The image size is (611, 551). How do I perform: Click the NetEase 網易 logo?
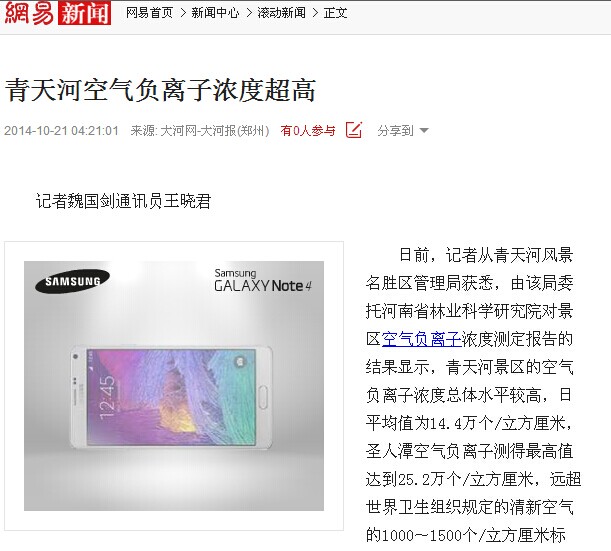(29, 13)
